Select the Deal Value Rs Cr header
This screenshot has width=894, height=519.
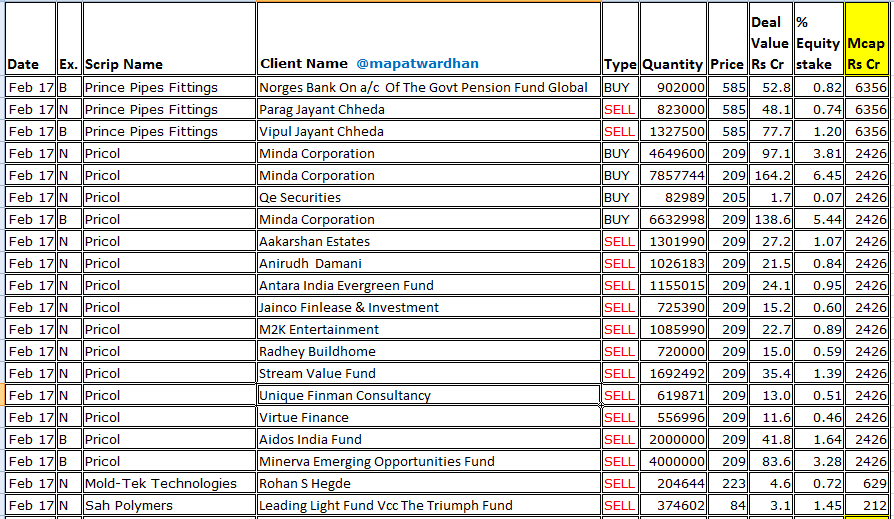tap(770, 38)
